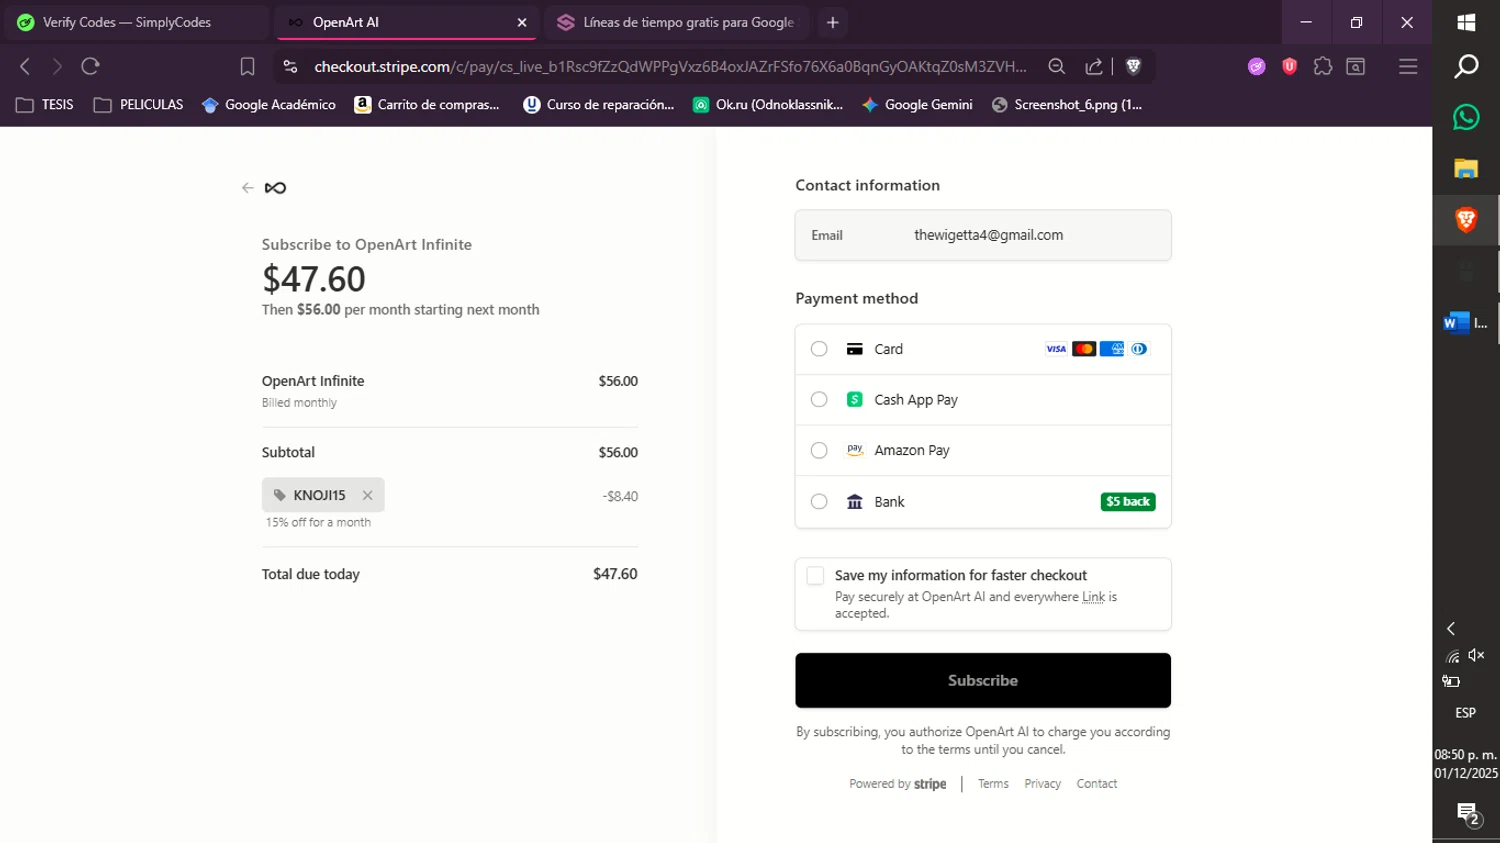1500x843 pixels.
Task: Open the TESIS bookmarks folder
Action: (45, 104)
